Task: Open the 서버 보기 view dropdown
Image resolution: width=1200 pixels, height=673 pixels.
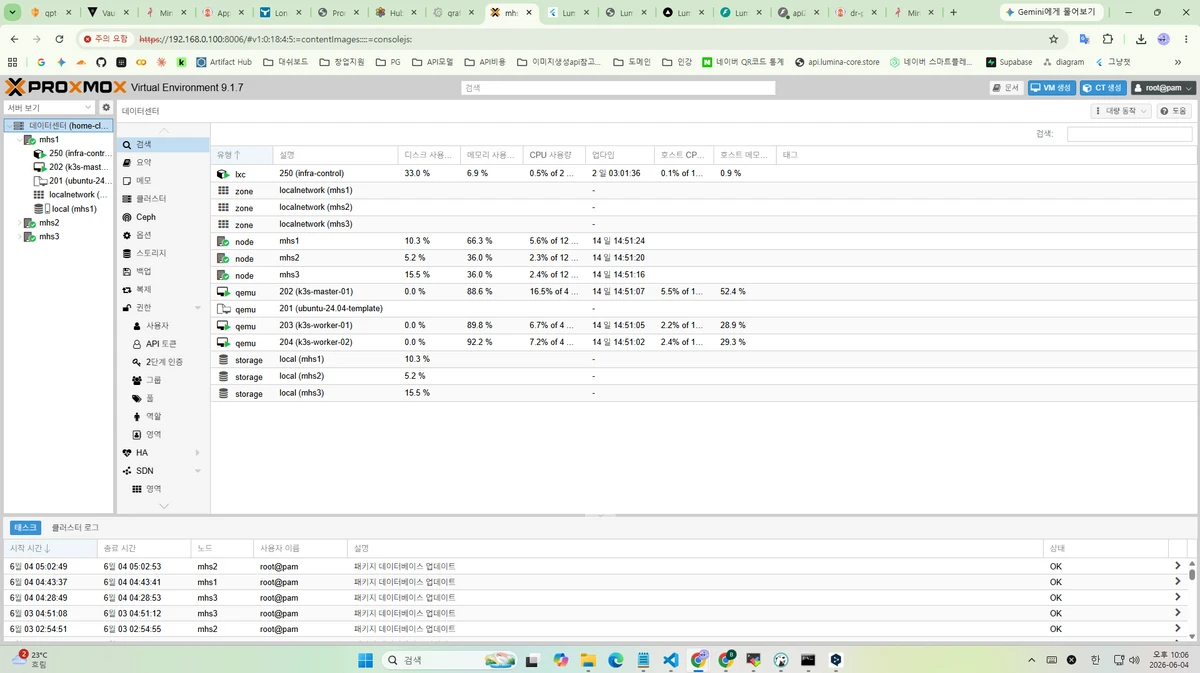Action: tap(49, 107)
